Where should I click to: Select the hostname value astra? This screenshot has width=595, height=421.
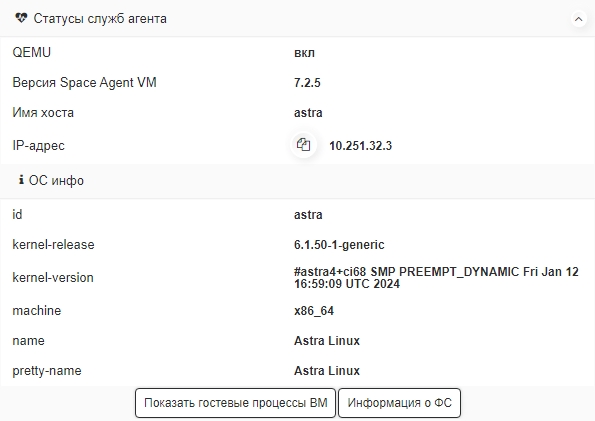(x=308, y=113)
